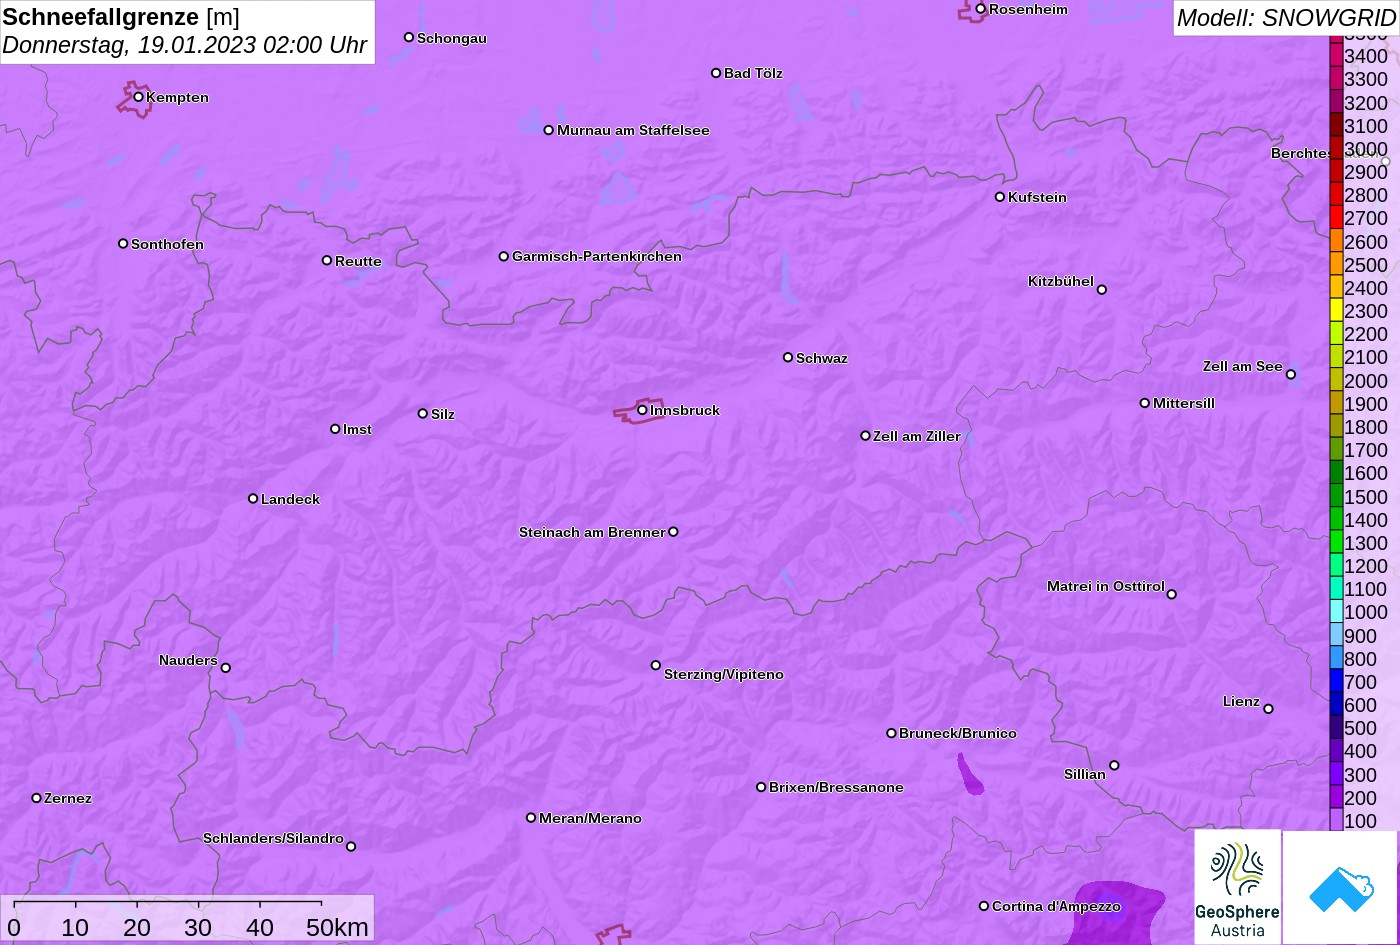The height and width of the screenshot is (945, 1400).
Task: Click the GeoSphere Austria logo
Action: [x=1237, y=887]
